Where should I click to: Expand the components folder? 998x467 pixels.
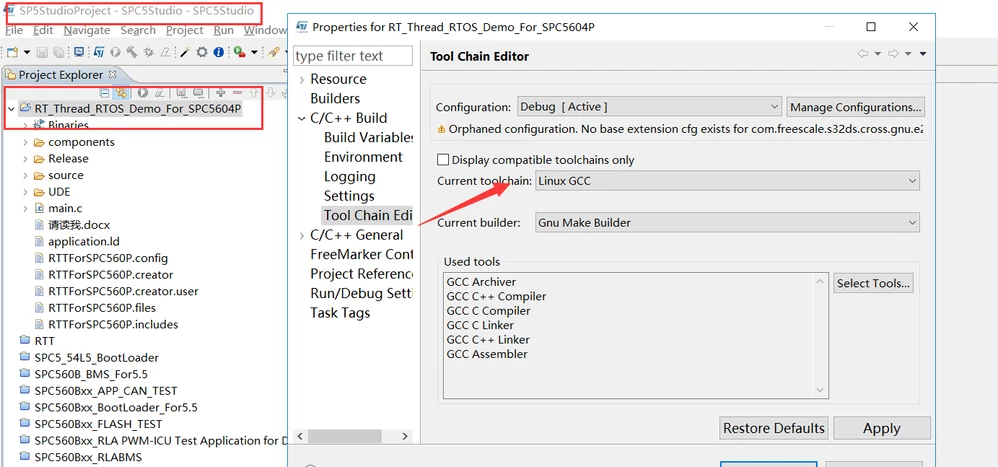click(x=25, y=143)
